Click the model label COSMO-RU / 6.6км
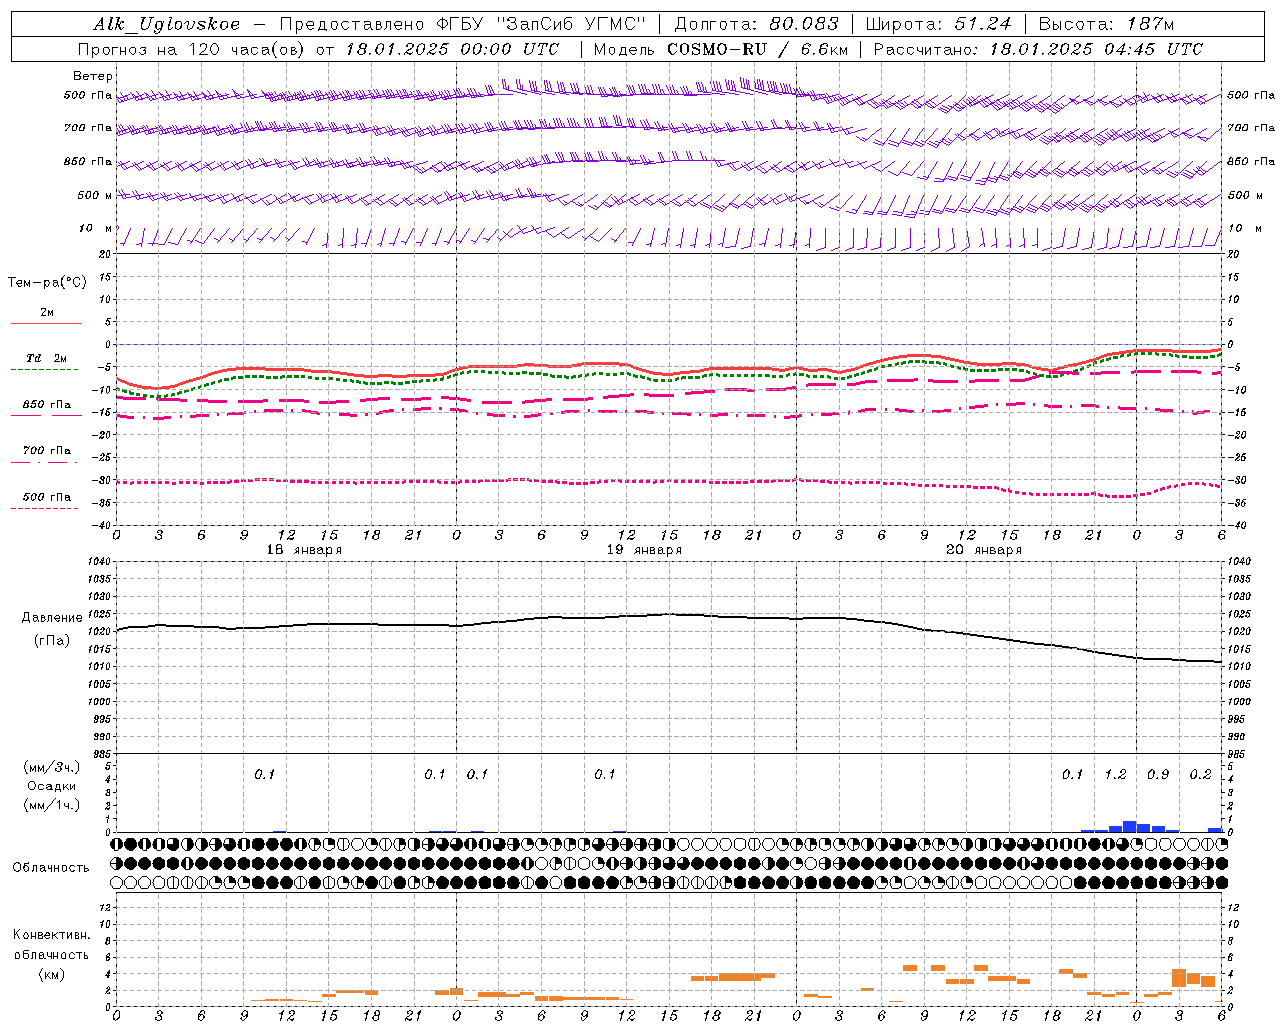1280x1024 pixels. click(758, 49)
